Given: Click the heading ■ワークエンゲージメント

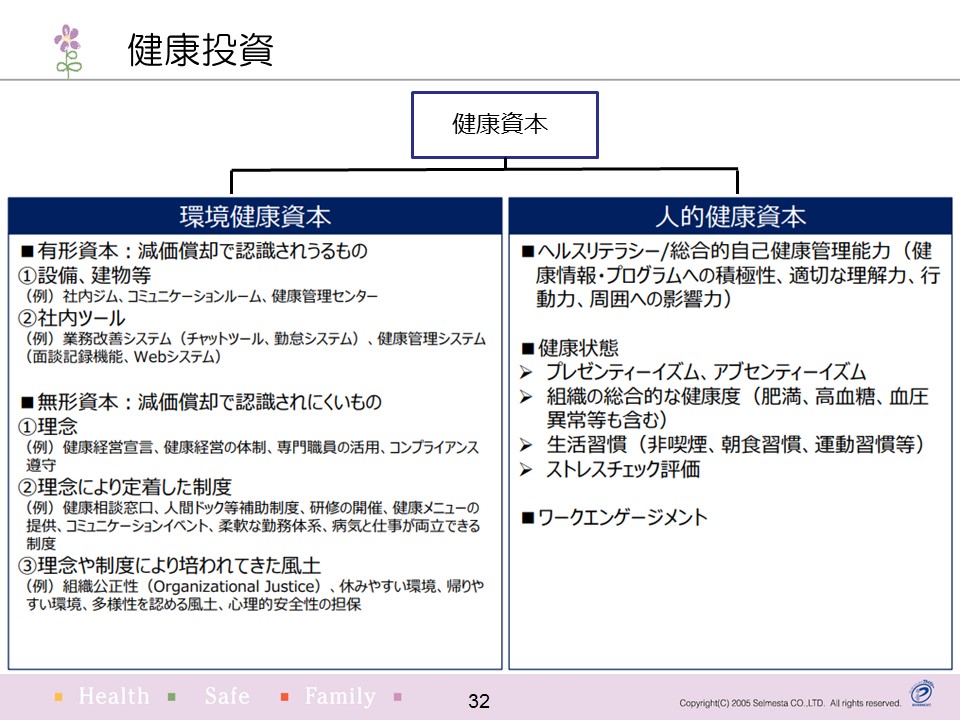Looking at the screenshot, I should [x=615, y=517].
